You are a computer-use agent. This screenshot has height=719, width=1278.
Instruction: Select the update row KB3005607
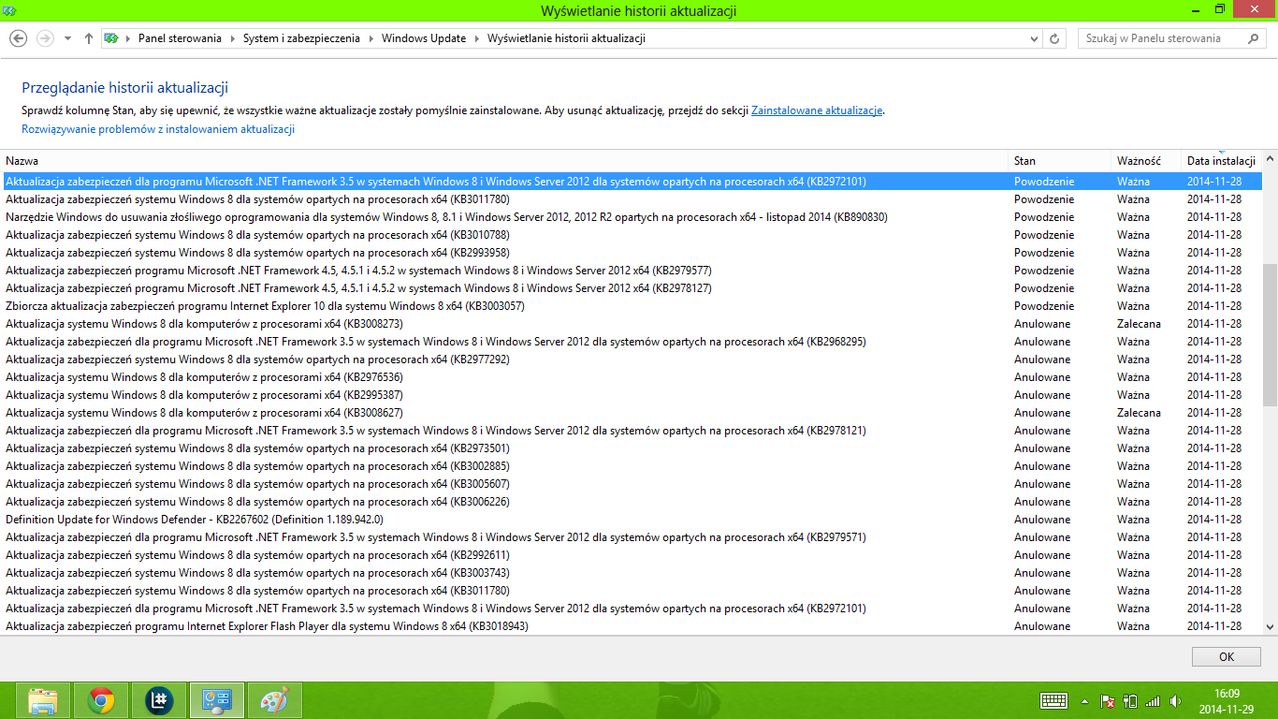click(631, 484)
